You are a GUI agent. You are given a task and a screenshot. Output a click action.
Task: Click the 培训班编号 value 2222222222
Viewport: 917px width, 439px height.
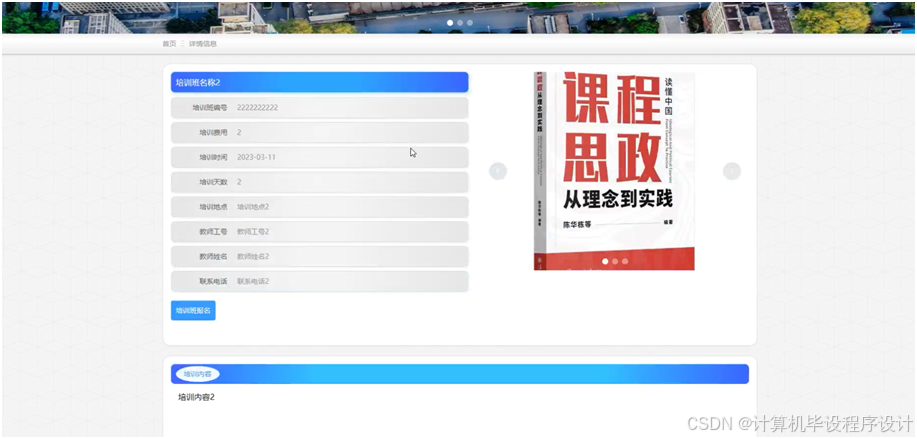257,108
